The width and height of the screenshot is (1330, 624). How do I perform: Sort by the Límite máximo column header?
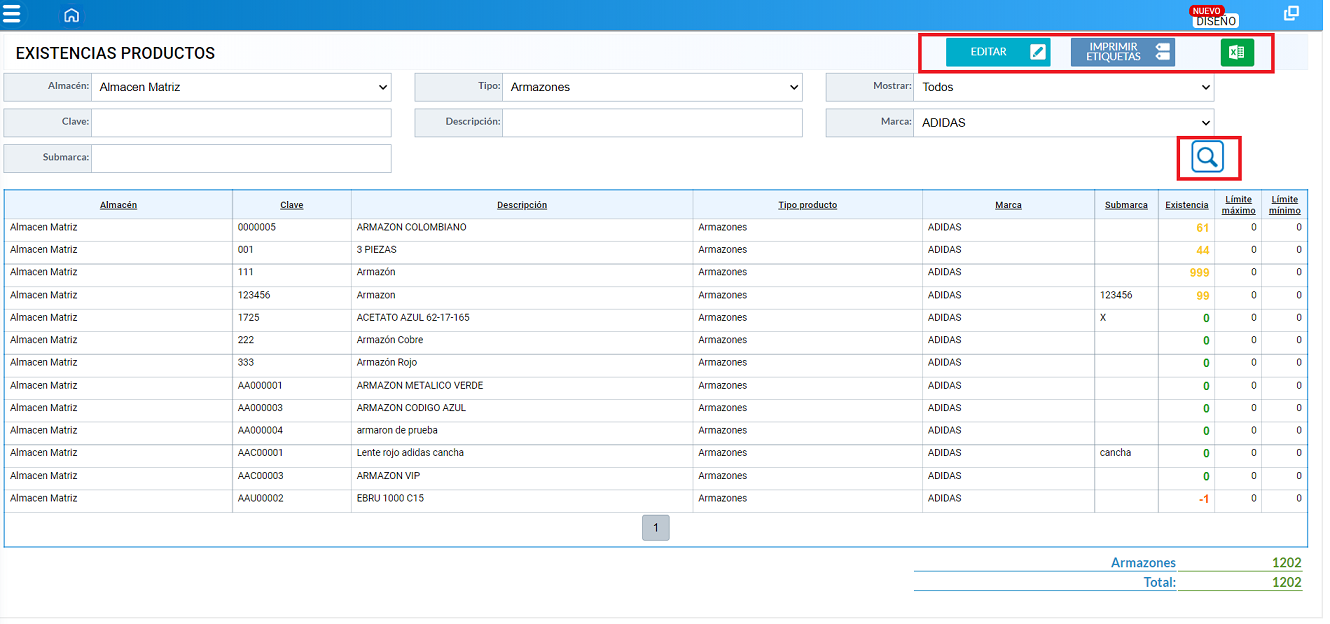(x=1238, y=205)
